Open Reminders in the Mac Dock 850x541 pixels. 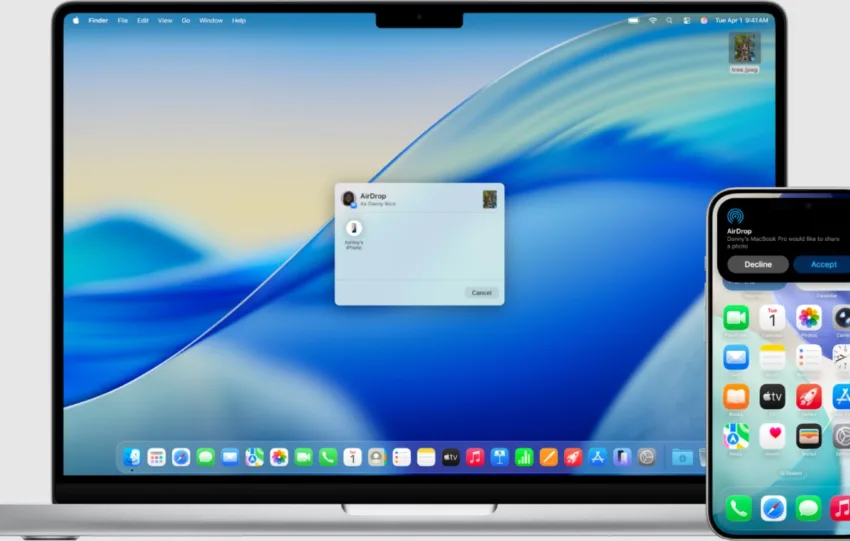402,457
